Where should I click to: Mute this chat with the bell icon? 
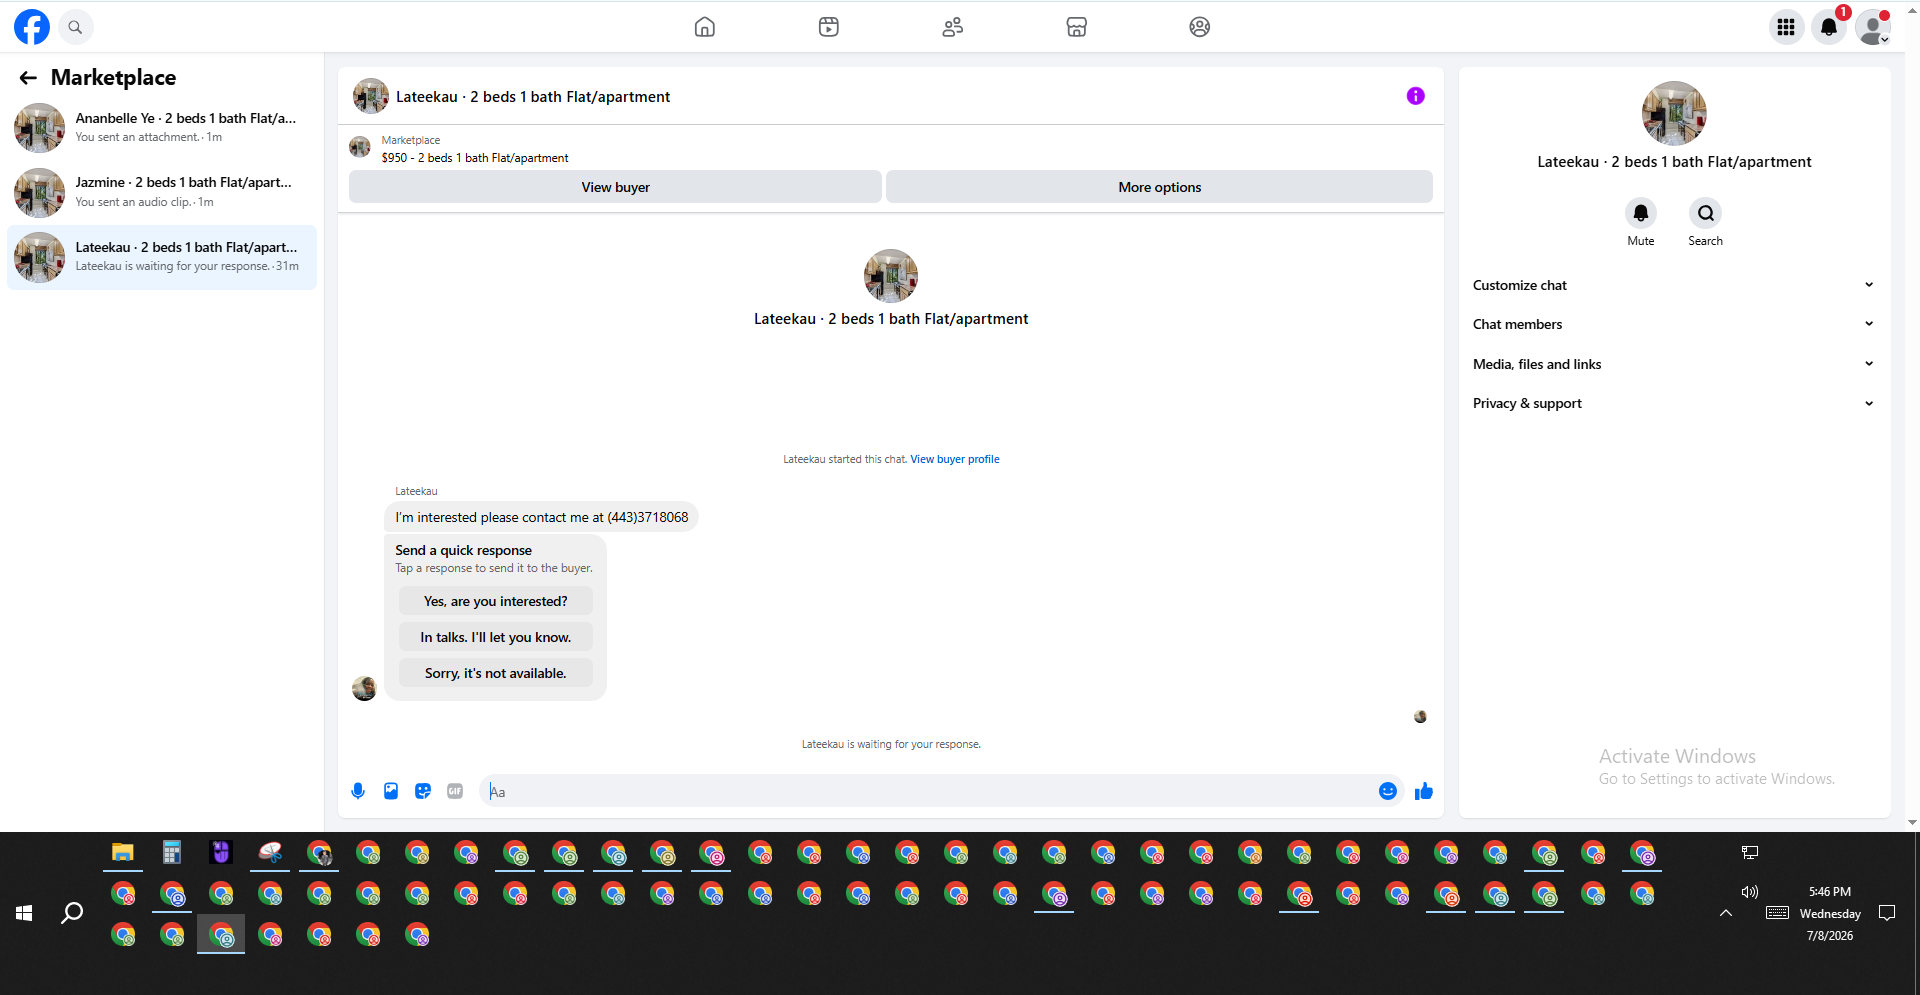[1641, 213]
